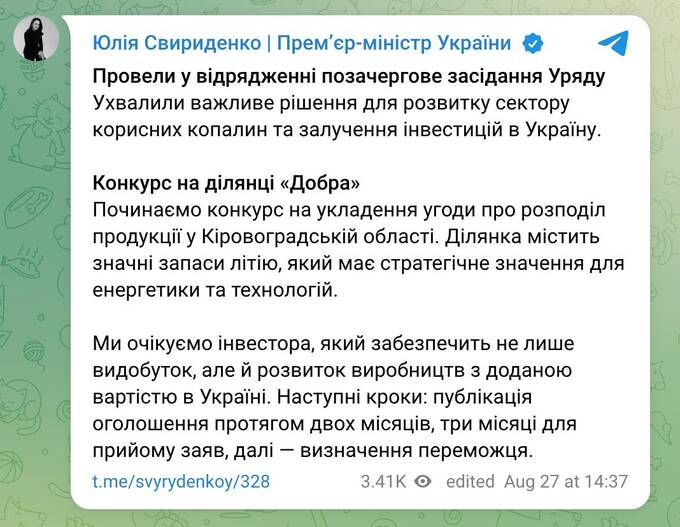Open the channel avatar photo
The width and height of the screenshot is (680, 527).
(35, 38)
